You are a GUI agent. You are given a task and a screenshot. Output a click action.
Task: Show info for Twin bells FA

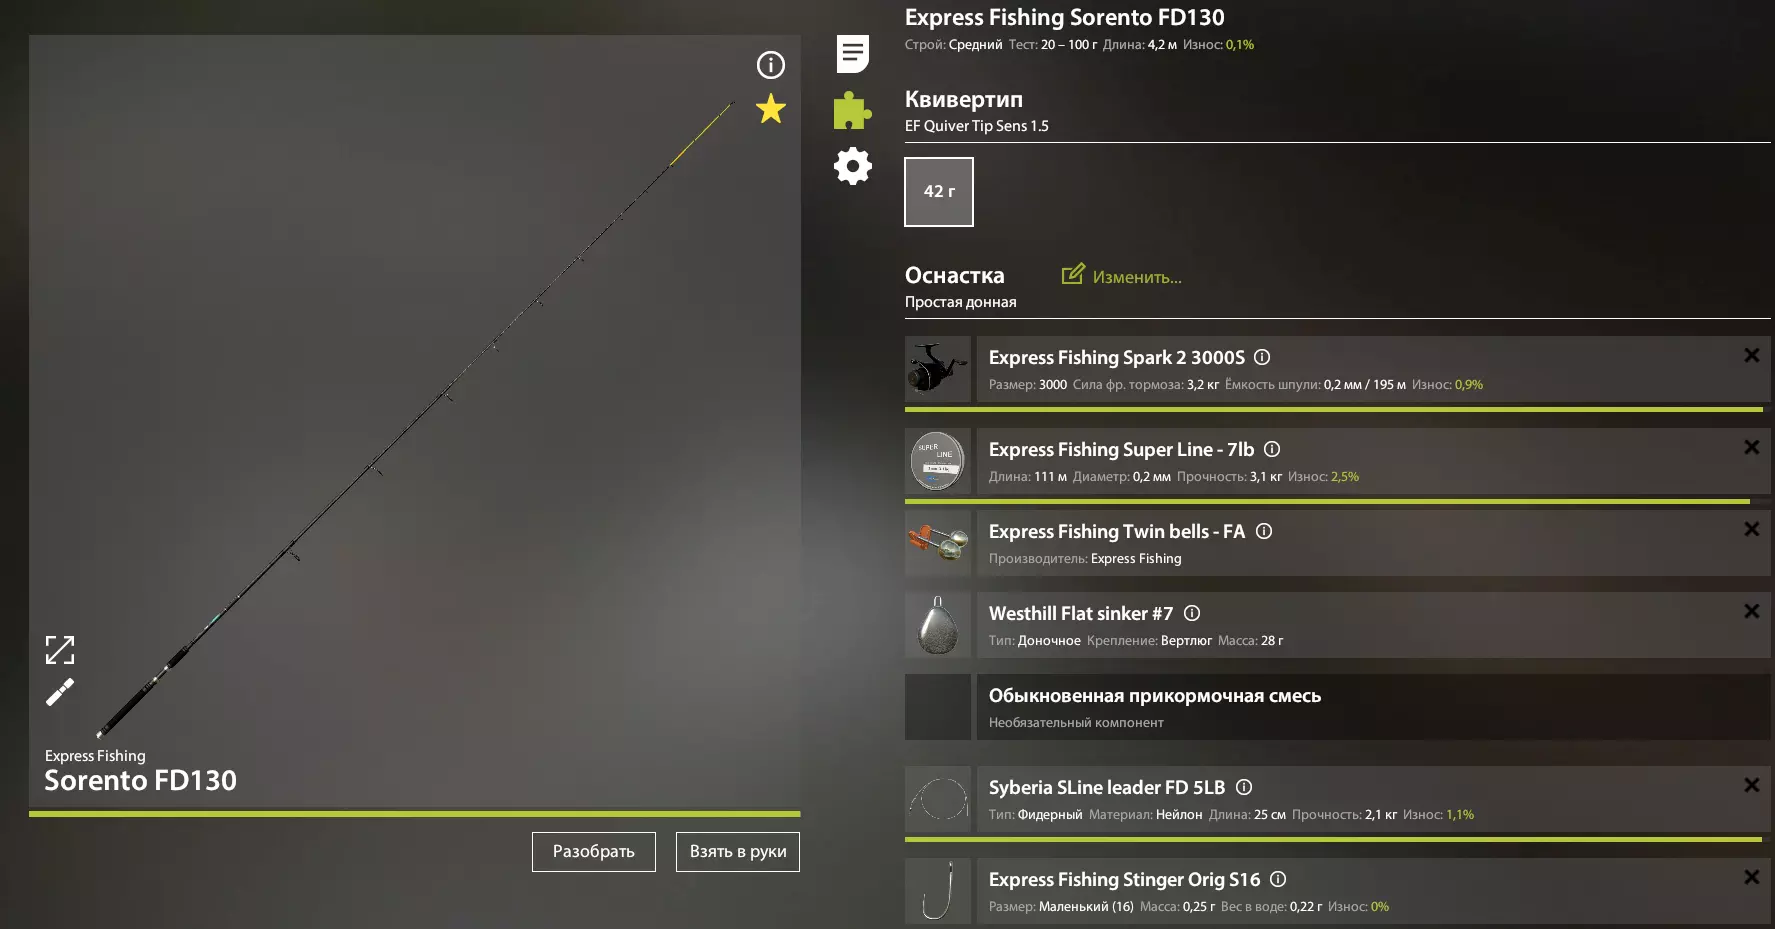[1264, 531]
